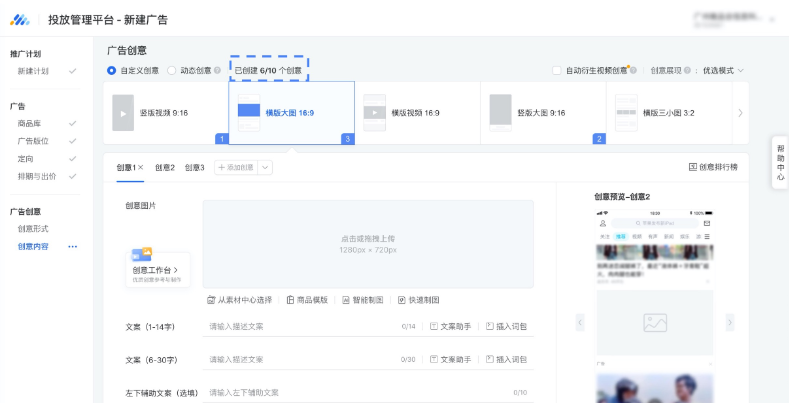Screen dimensions: 789x403
Task: Select the 竖版视频 9:16 format thumbnail
Action: (x=123, y=112)
